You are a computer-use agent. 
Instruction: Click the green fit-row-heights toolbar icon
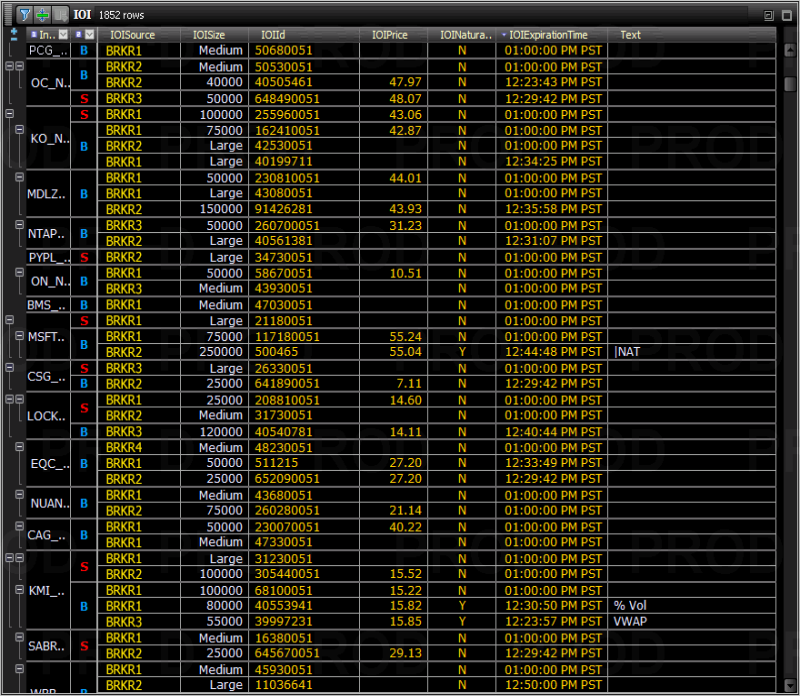click(x=42, y=14)
